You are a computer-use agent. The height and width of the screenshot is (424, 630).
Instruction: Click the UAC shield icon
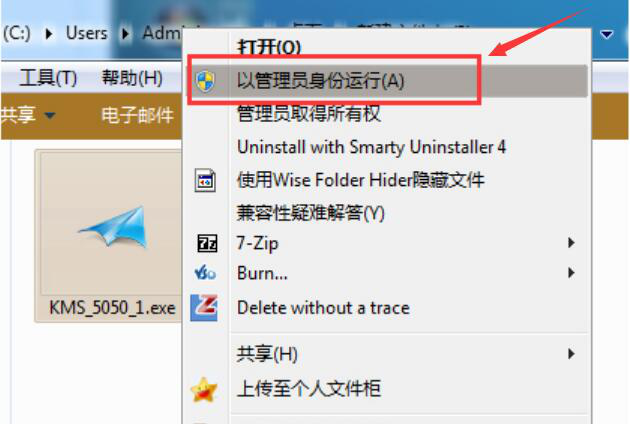coord(205,81)
